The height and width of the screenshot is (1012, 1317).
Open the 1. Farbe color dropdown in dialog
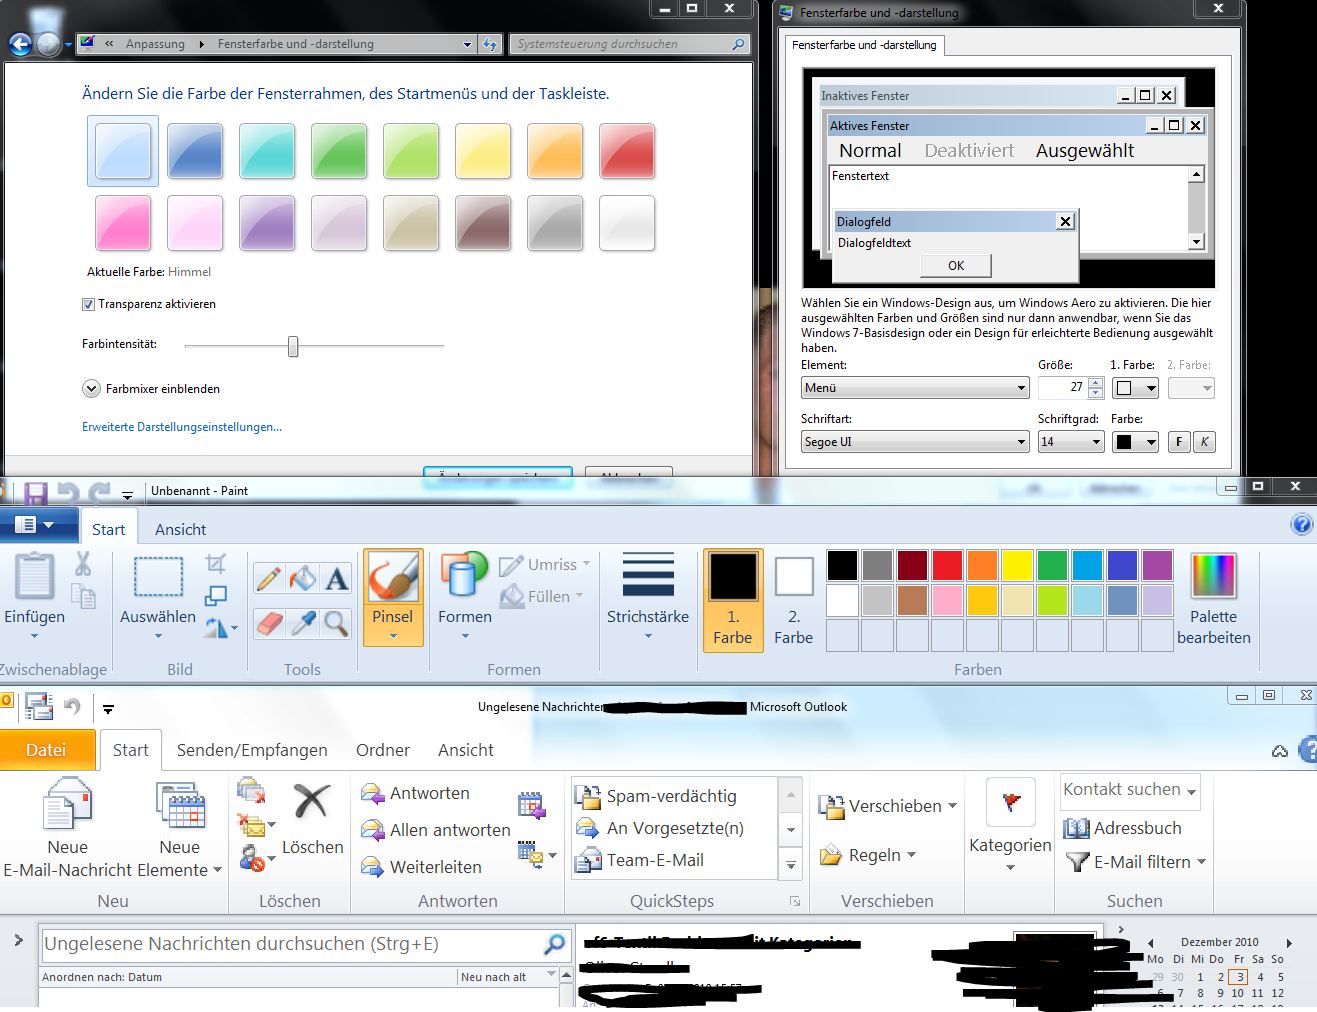(1135, 388)
